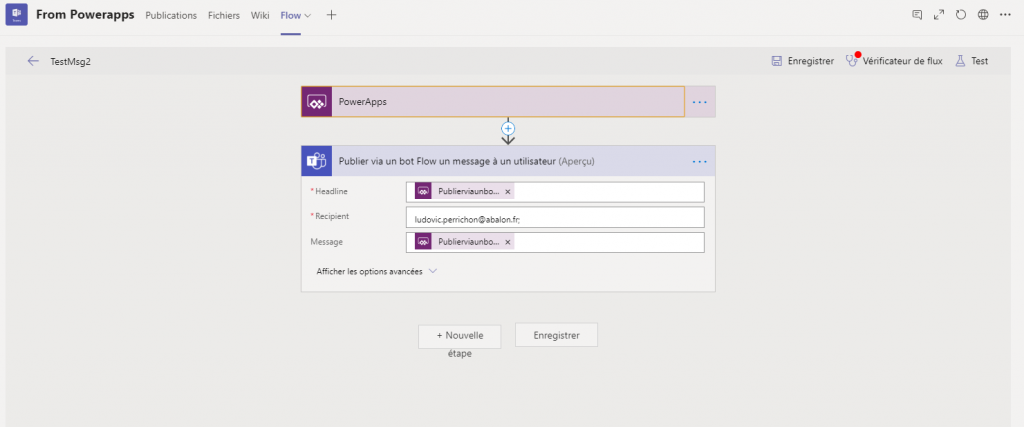Open the Teams action ellipsis menu

(x=699, y=161)
